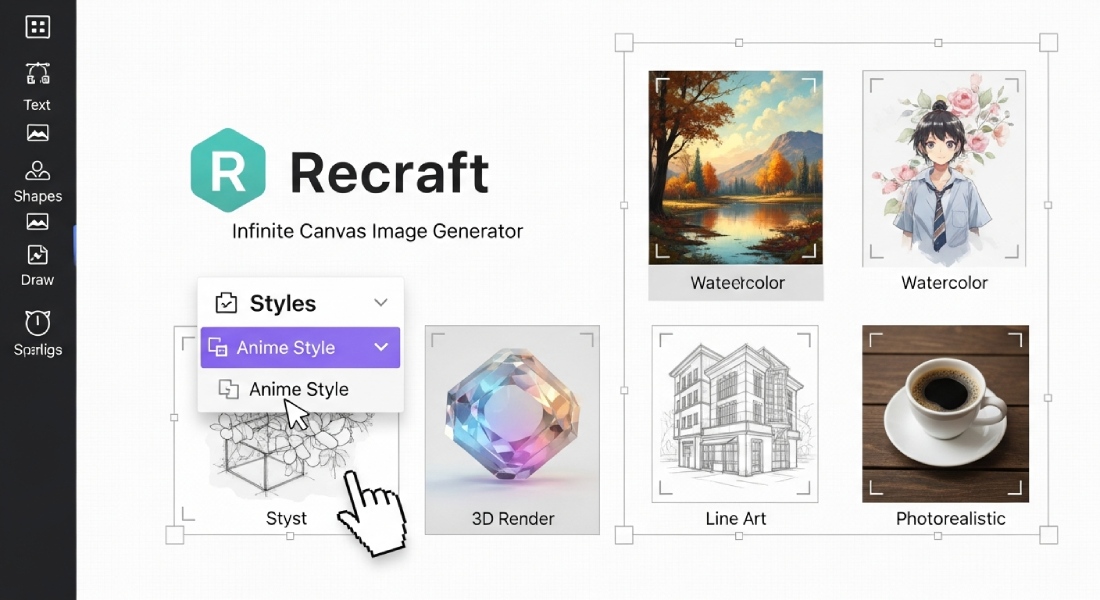
Task: Click the Watercolor caption under anime girl
Action: [x=944, y=283]
